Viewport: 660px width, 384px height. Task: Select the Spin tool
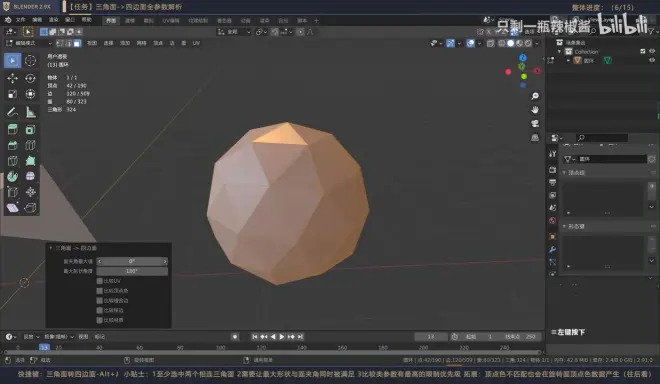tap(13, 176)
